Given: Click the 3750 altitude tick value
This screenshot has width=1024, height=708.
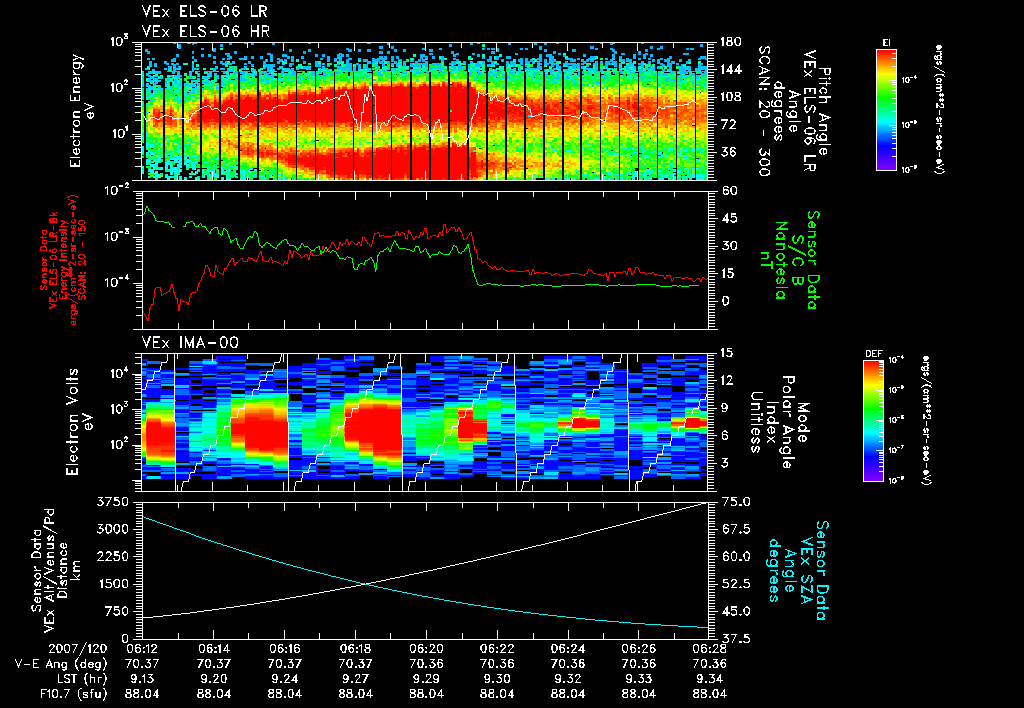Looking at the screenshot, I should coord(114,502).
